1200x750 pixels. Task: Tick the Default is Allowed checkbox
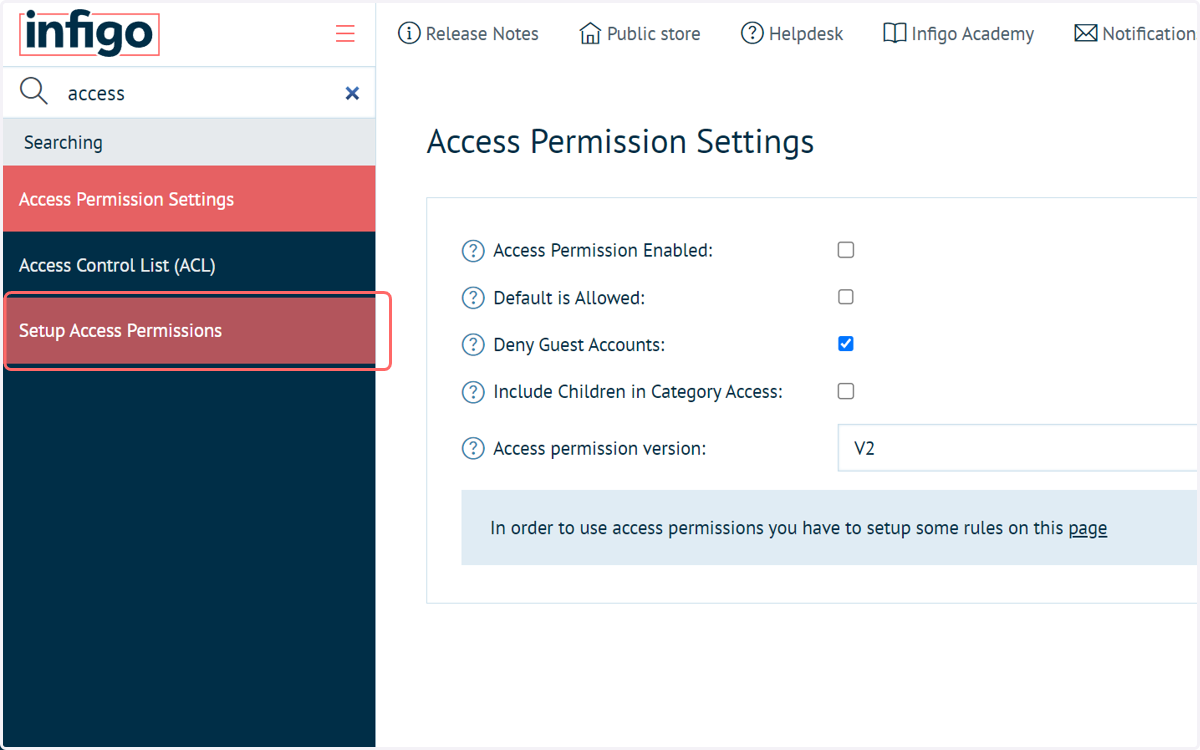(846, 297)
